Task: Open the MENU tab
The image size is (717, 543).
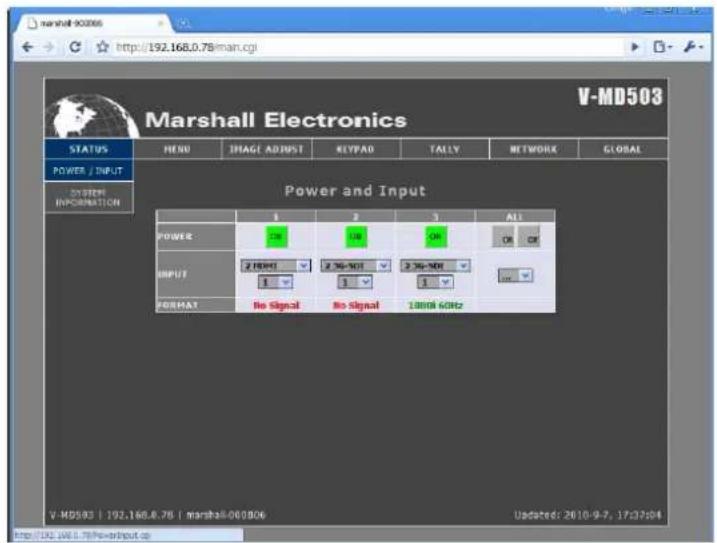Action: click(177, 149)
